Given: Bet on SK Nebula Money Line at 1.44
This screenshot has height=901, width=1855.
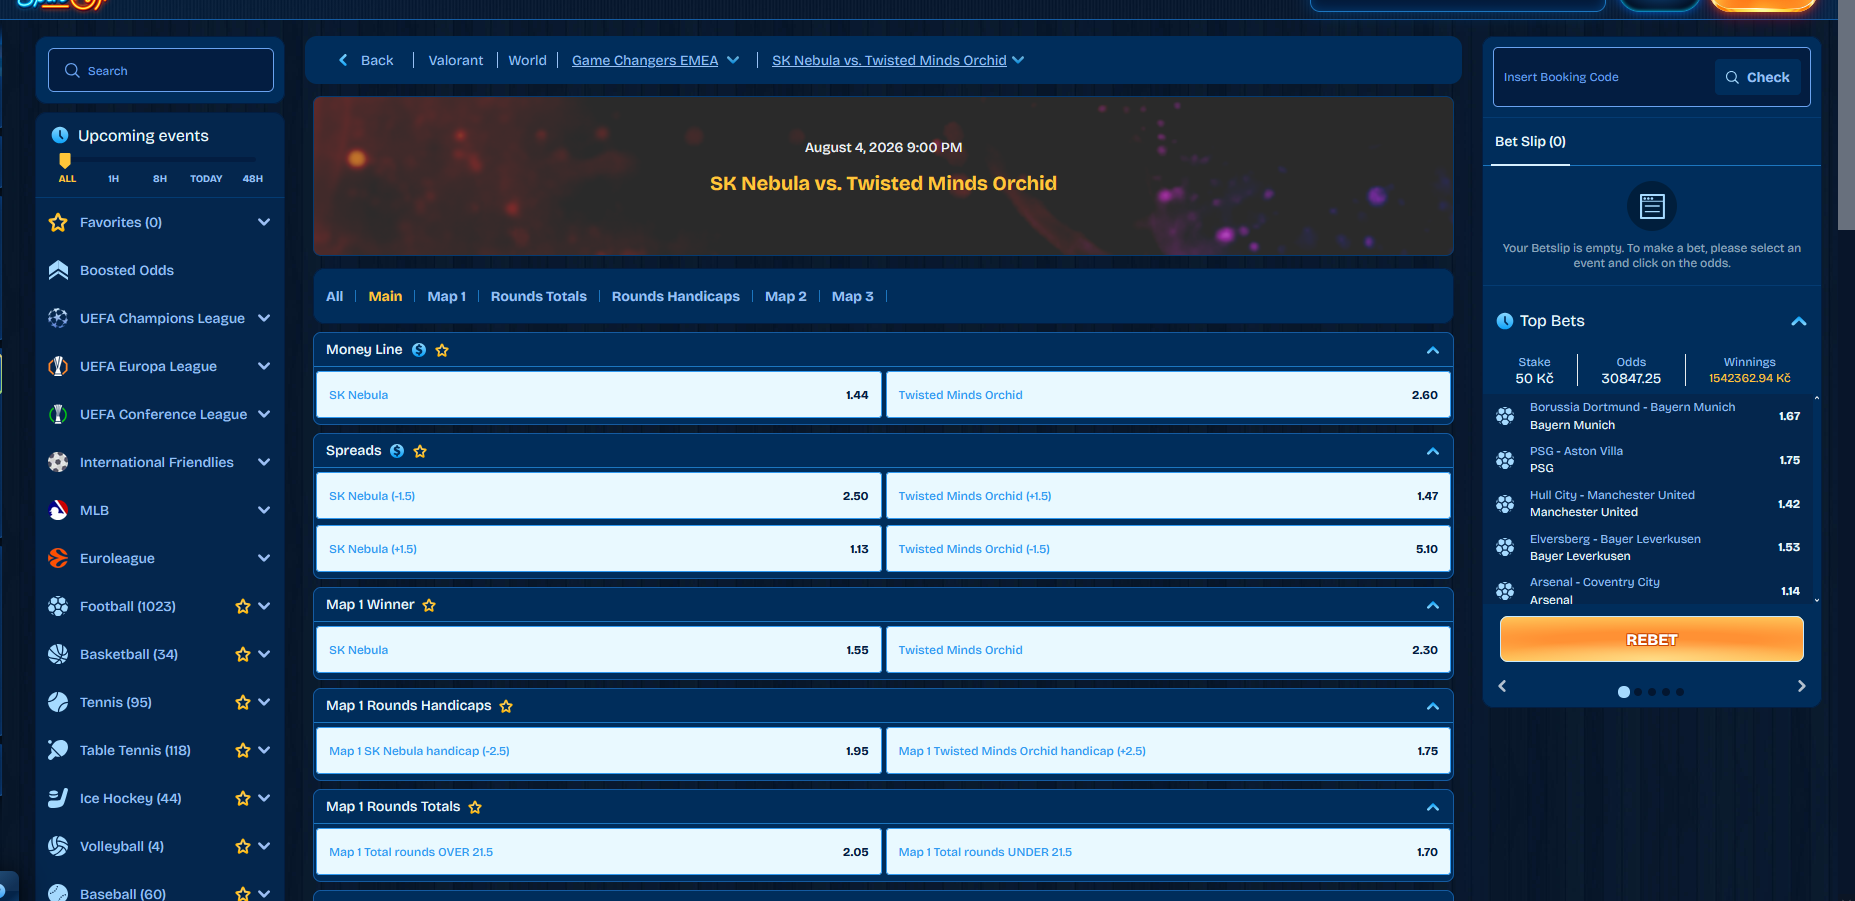Looking at the screenshot, I should [x=598, y=395].
